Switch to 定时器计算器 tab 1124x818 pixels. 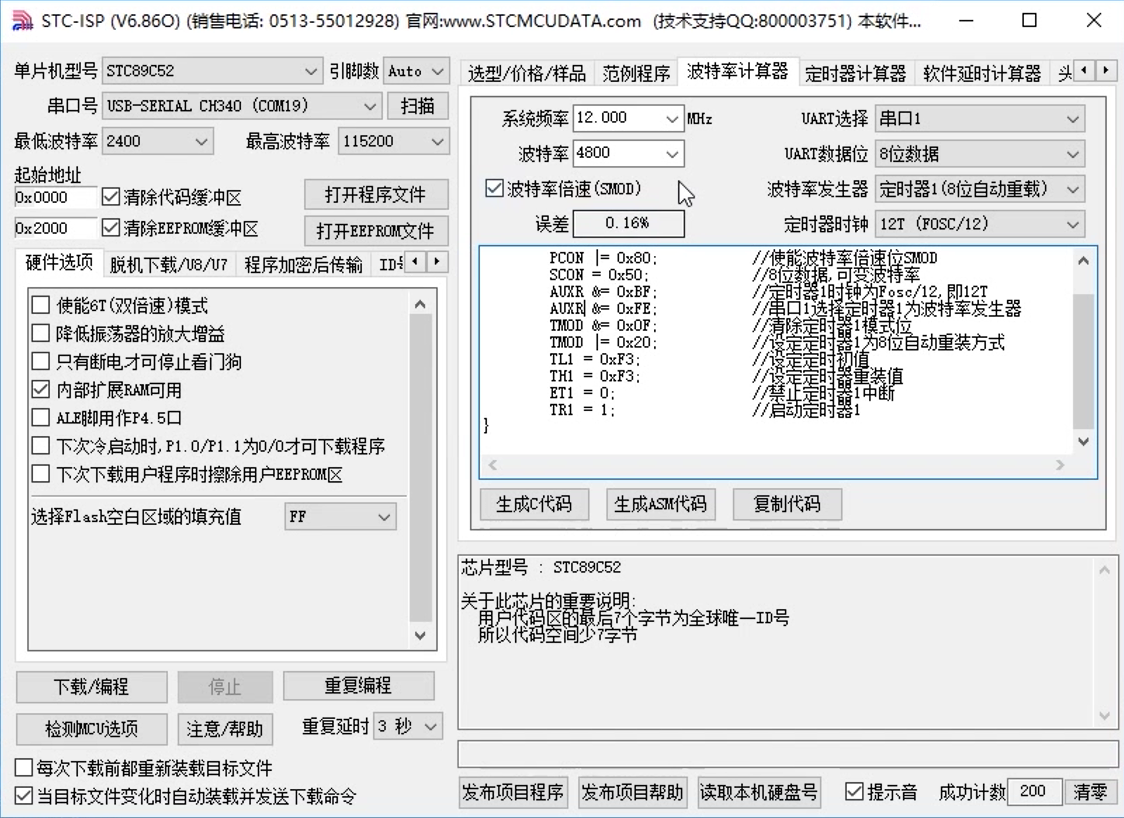point(855,72)
